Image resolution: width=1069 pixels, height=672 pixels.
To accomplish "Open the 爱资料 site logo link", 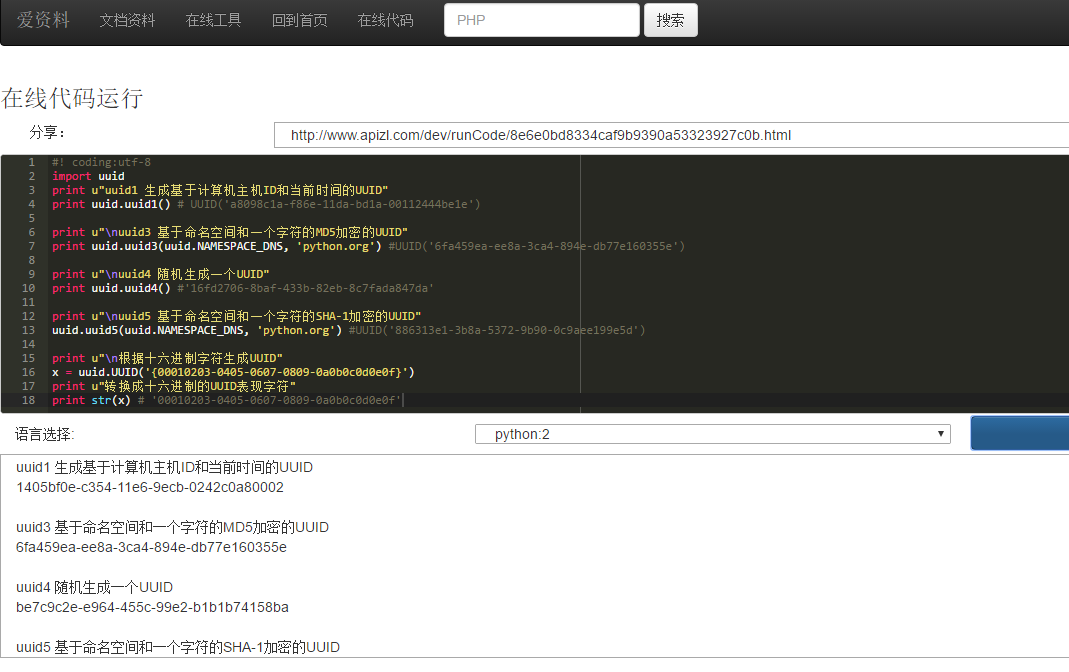I will (43, 20).
